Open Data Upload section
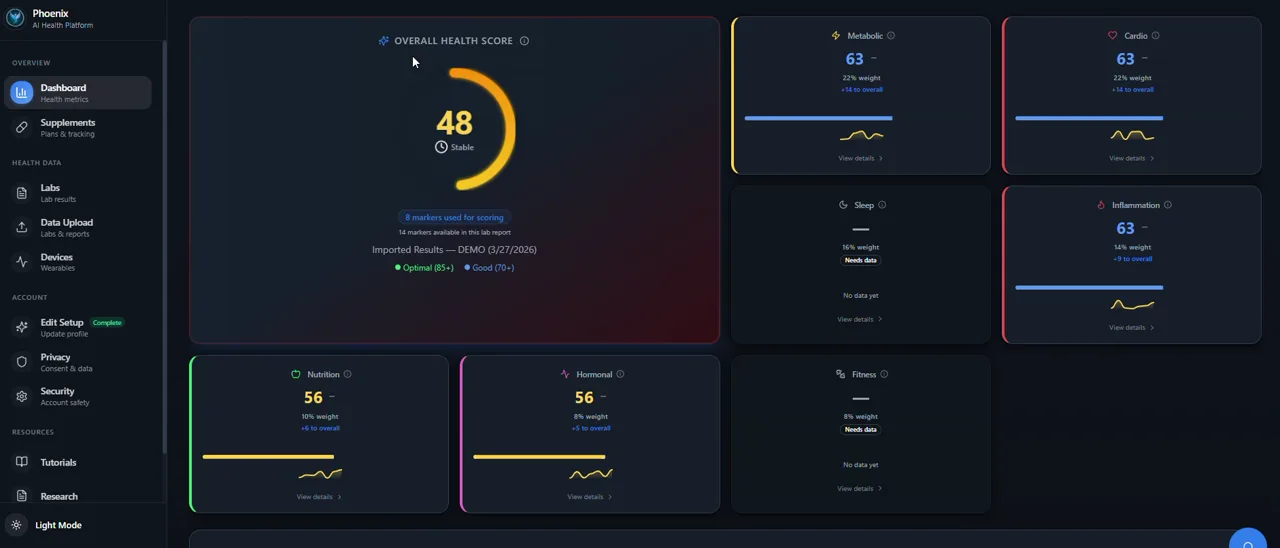Image resolution: width=1280 pixels, height=548 pixels. click(78, 228)
